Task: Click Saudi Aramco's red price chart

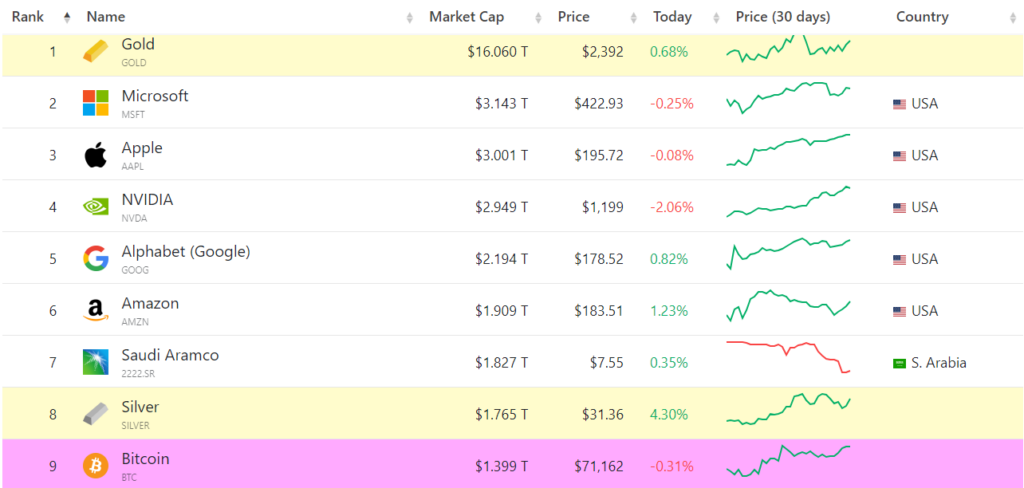Action: [x=788, y=357]
